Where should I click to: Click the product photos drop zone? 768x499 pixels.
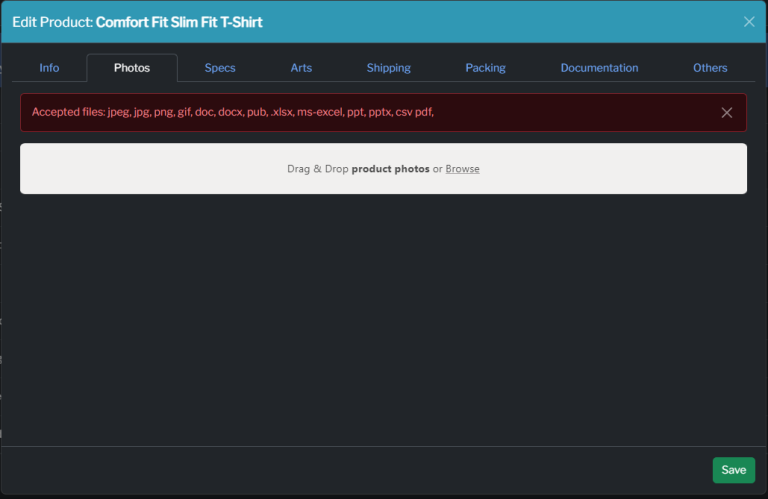(x=383, y=168)
